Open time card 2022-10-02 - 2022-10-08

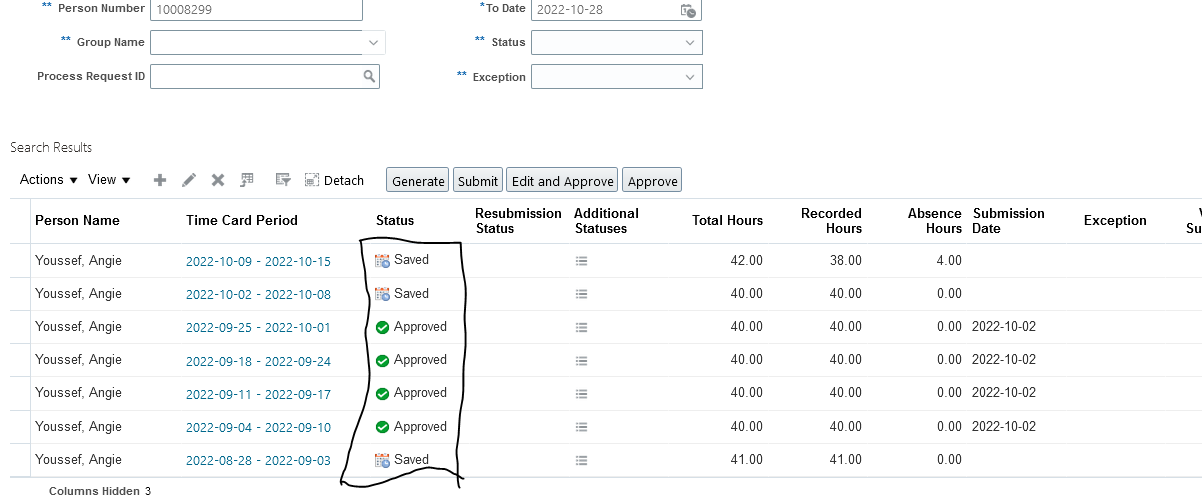coord(258,295)
